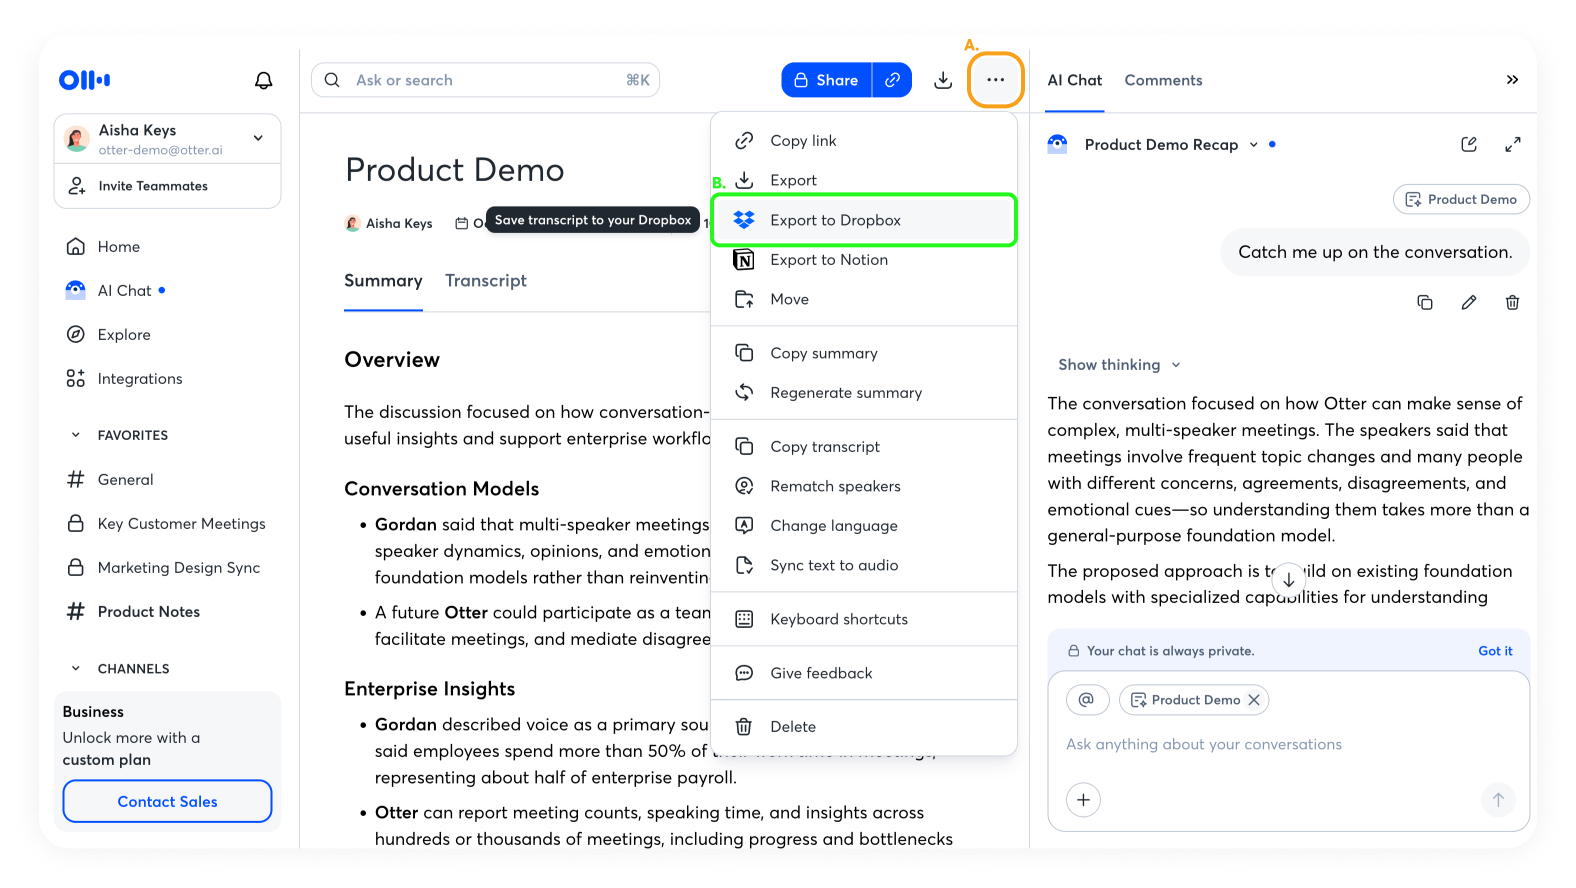Remove the Product Demo chip from chat input

tap(1254, 700)
